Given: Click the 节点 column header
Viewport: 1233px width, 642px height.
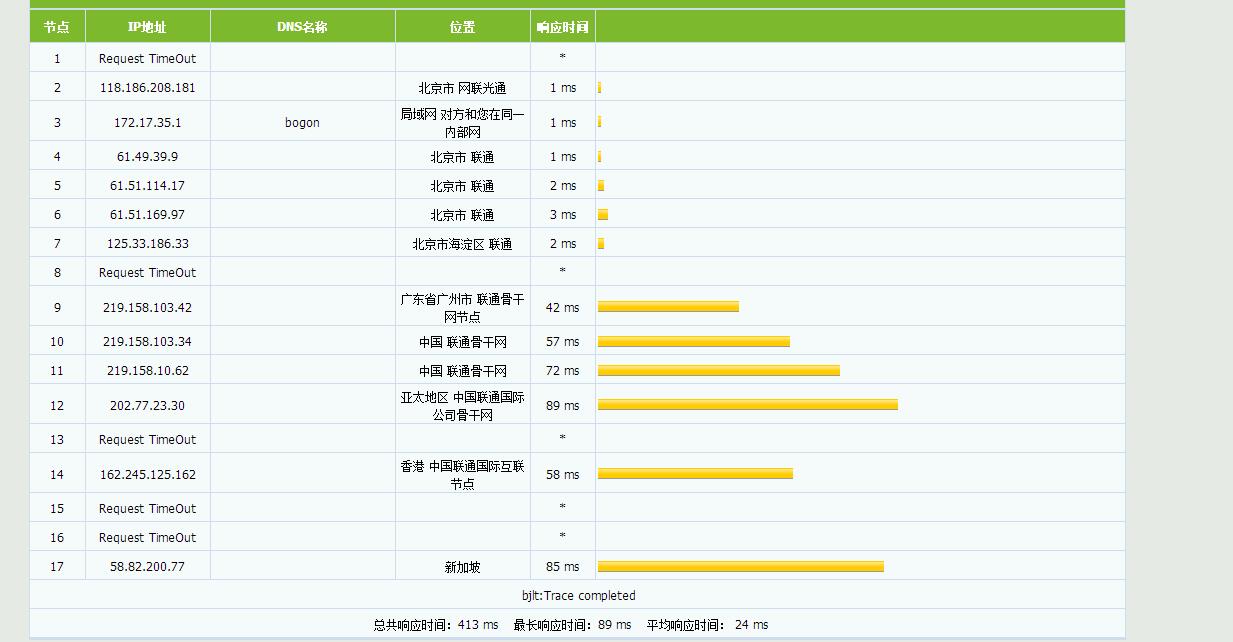Looking at the screenshot, I should point(57,27).
